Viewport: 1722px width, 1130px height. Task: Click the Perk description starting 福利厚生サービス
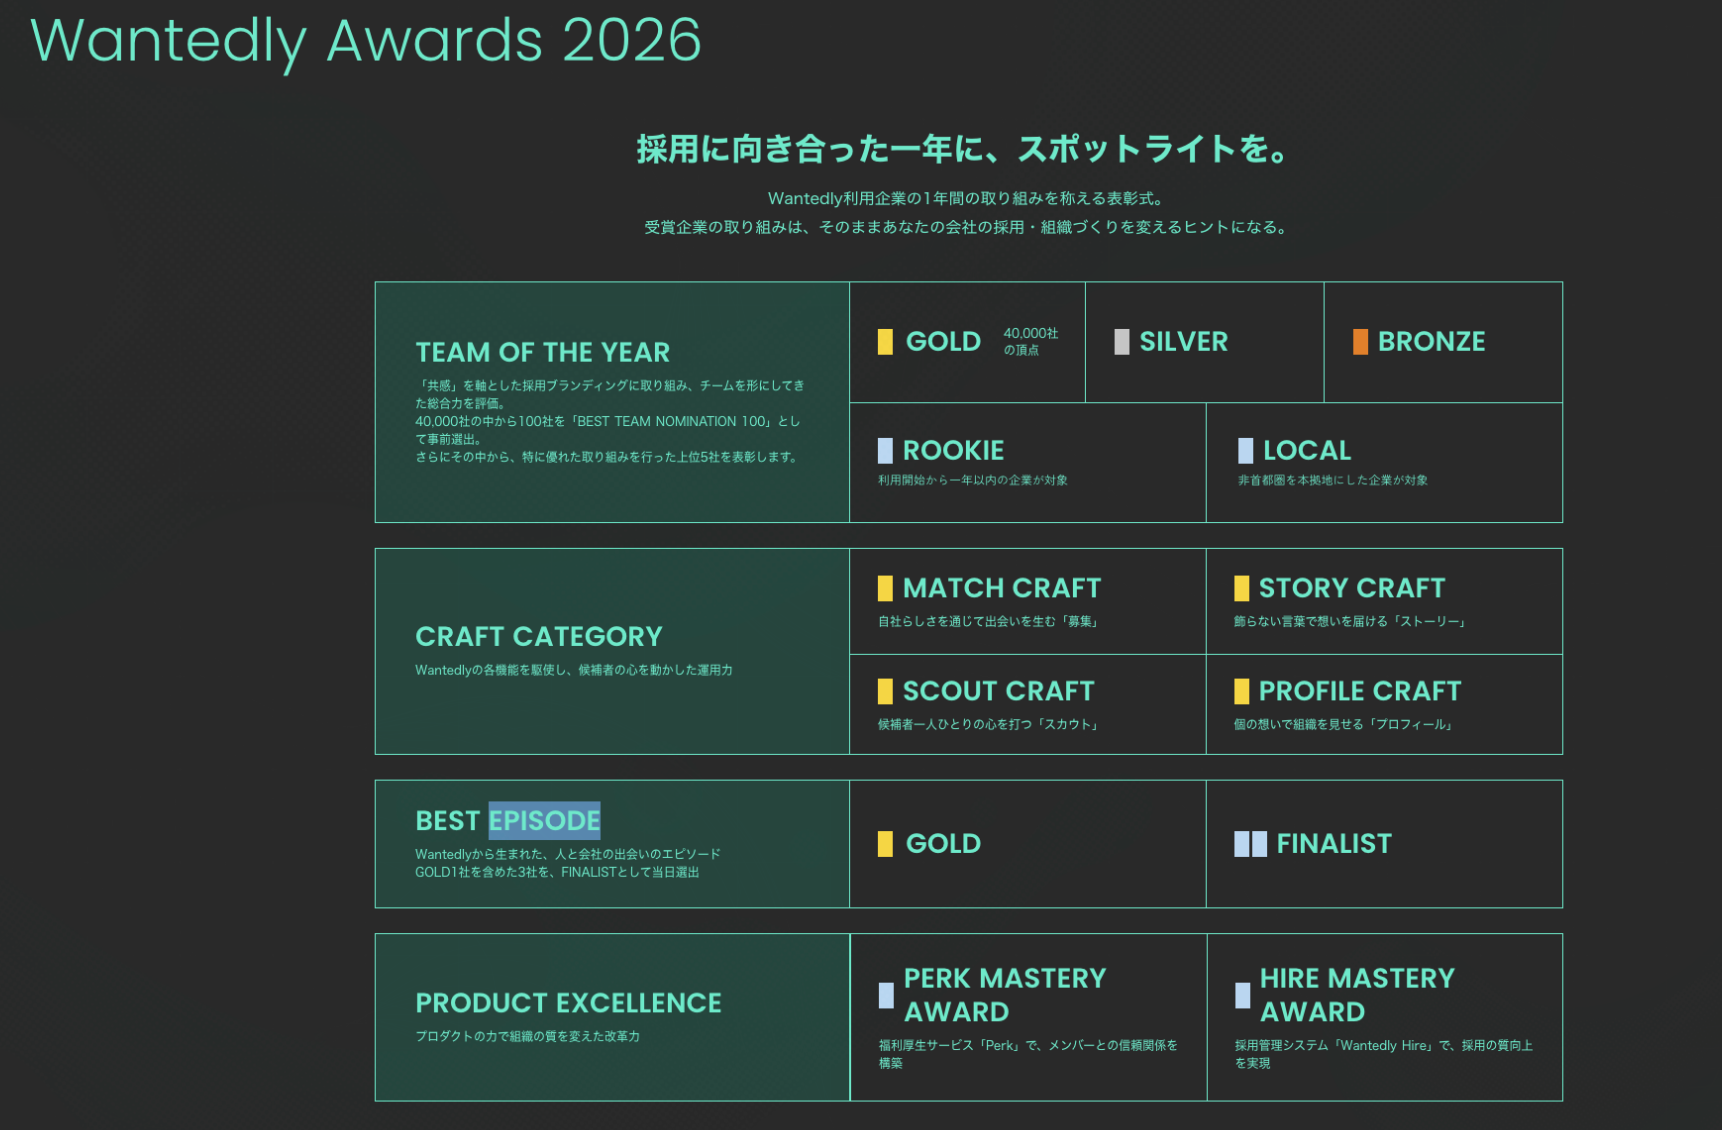[x=1028, y=1054]
